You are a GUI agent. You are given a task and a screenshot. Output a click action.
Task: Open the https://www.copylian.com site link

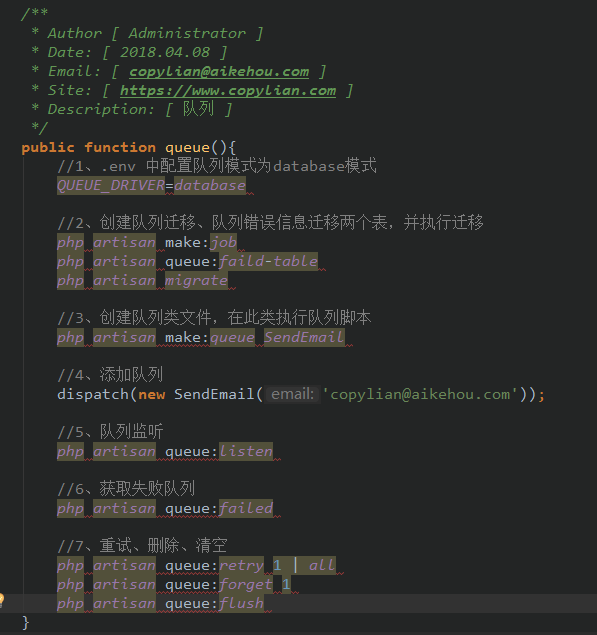click(228, 91)
